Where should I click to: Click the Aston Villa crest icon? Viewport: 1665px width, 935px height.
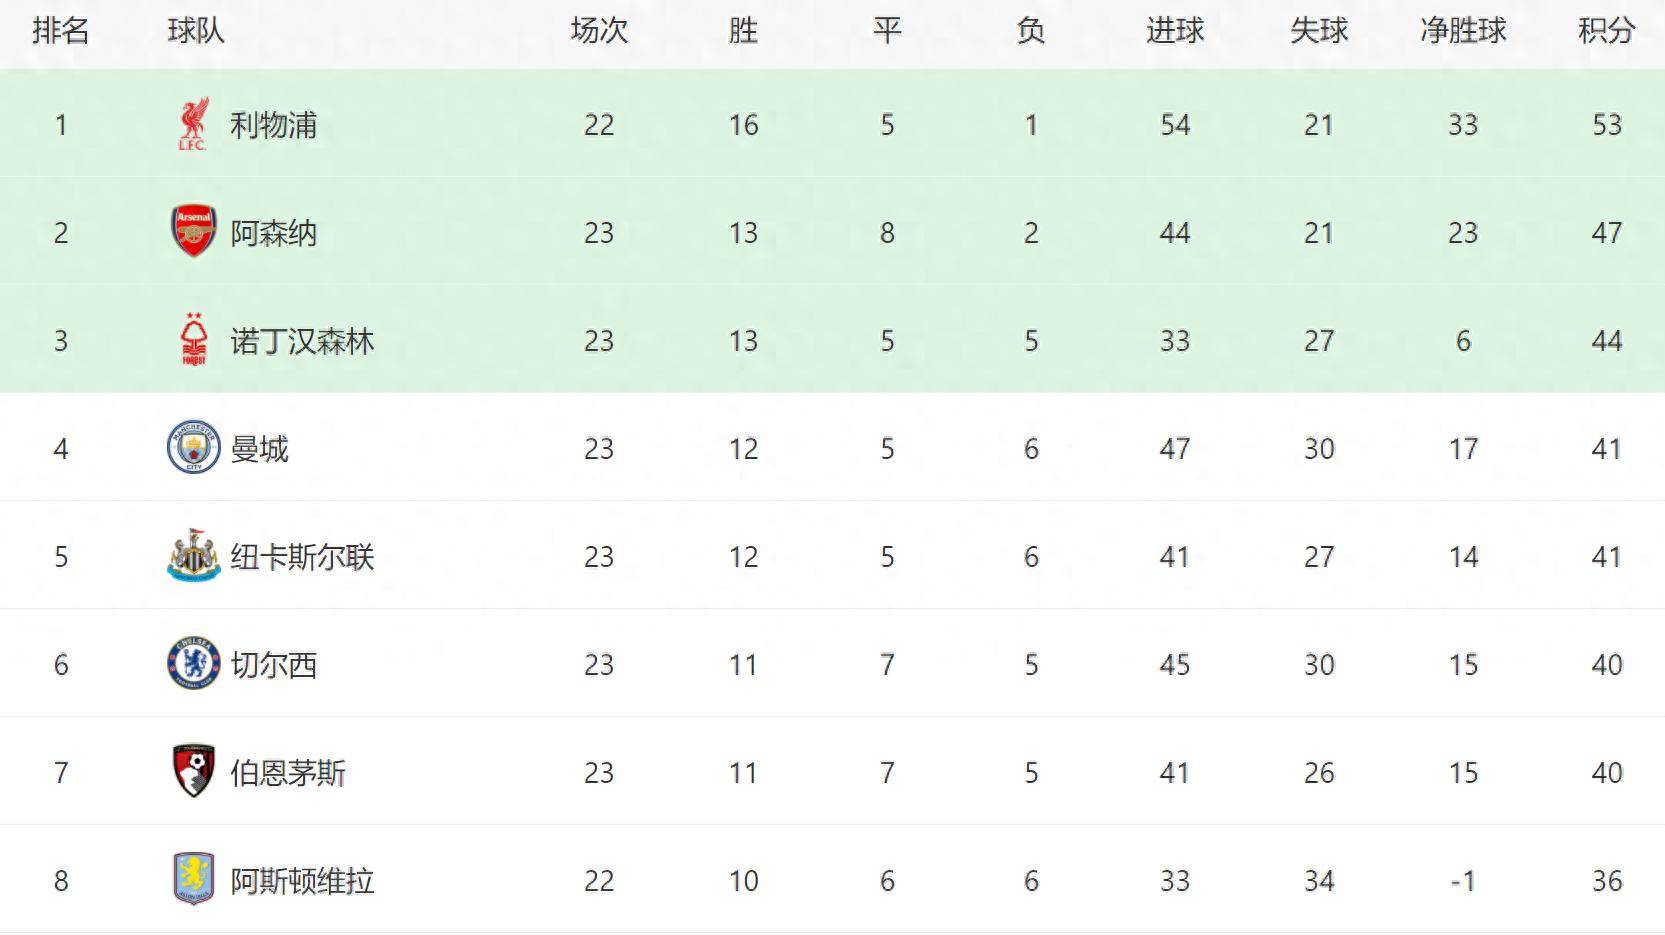[193, 880]
